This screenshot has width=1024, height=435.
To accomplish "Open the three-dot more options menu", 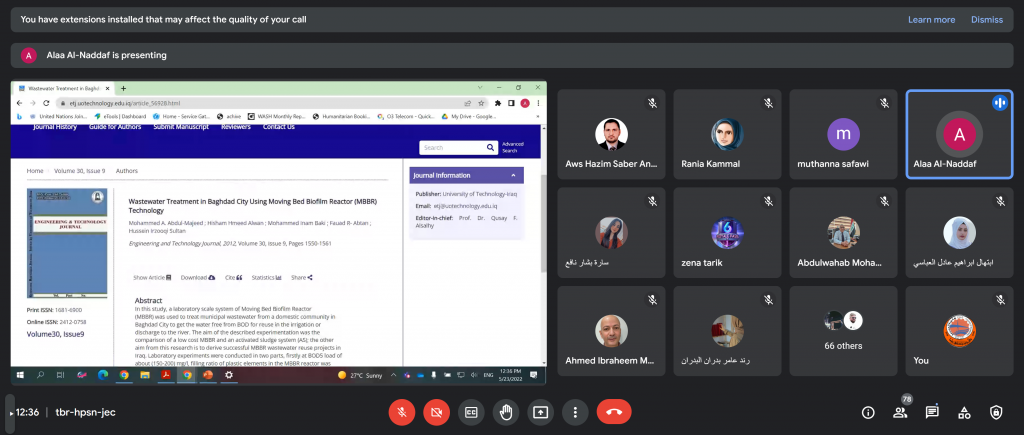I will coord(575,411).
